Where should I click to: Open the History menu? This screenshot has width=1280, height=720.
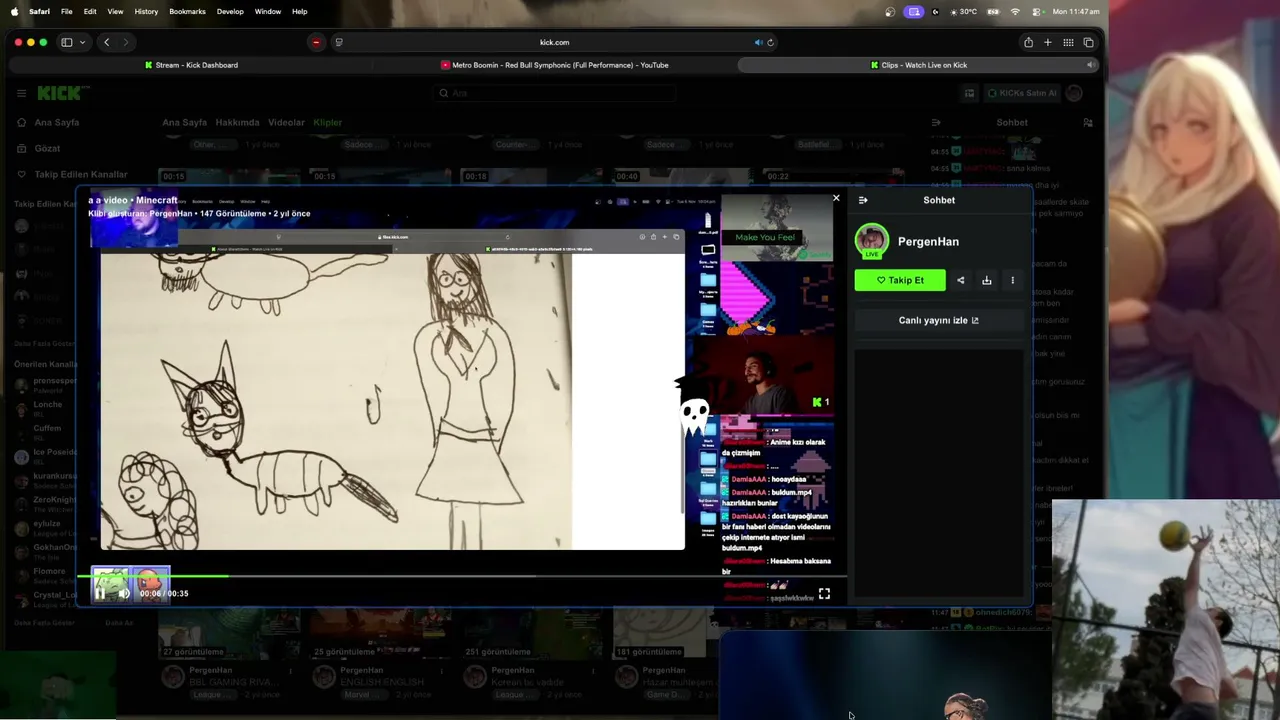(x=146, y=11)
